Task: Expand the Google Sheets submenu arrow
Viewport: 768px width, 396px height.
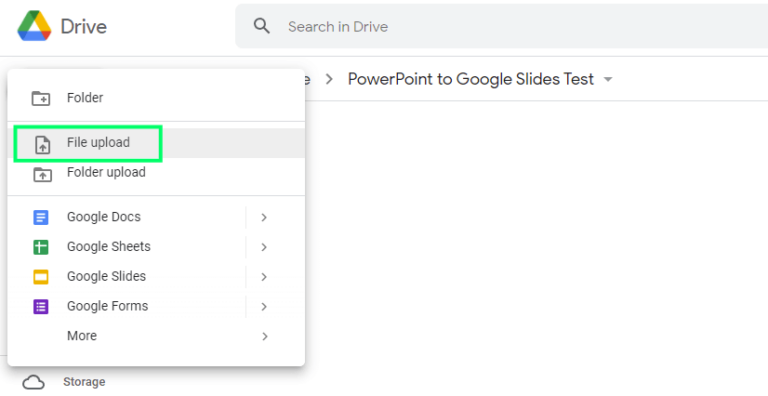Action: pyautogui.click(x=264, y=247)
